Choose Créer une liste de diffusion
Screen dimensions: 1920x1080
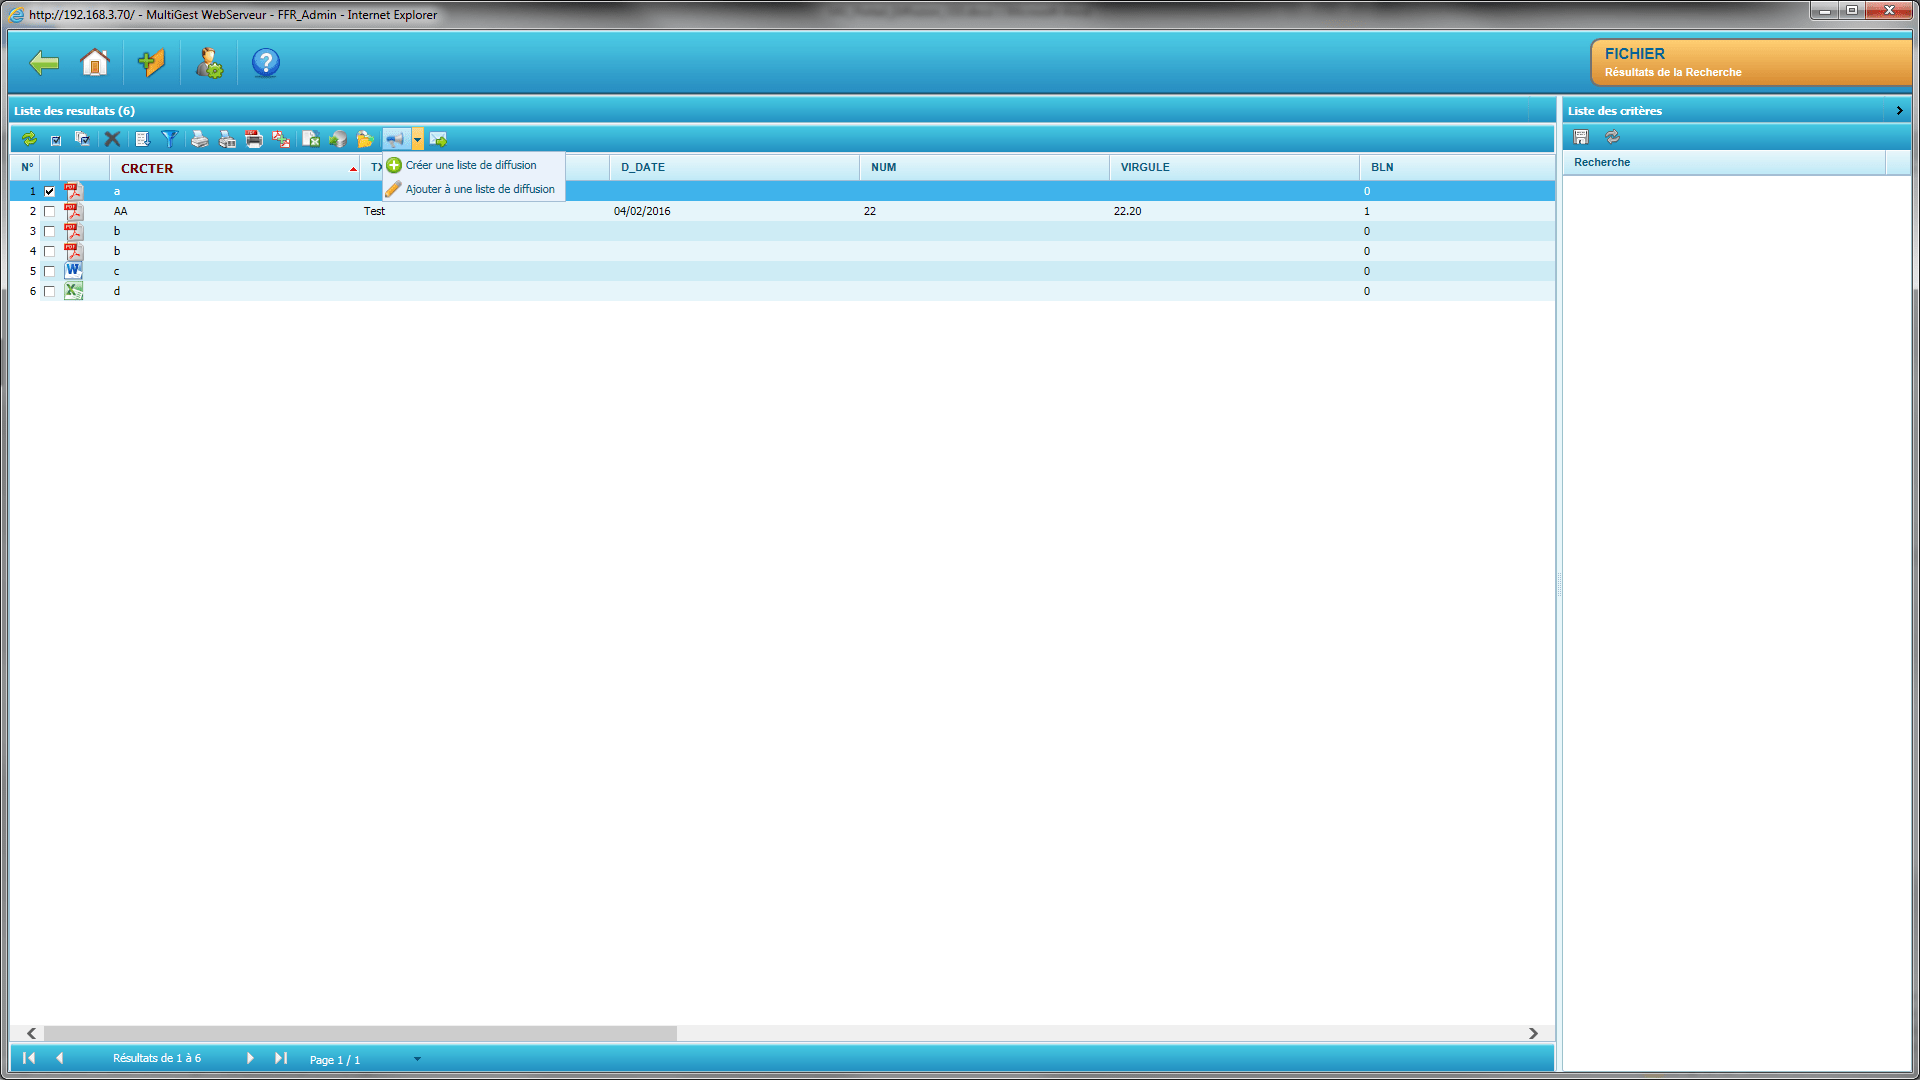pyautogui.click(x=470, y=165)
